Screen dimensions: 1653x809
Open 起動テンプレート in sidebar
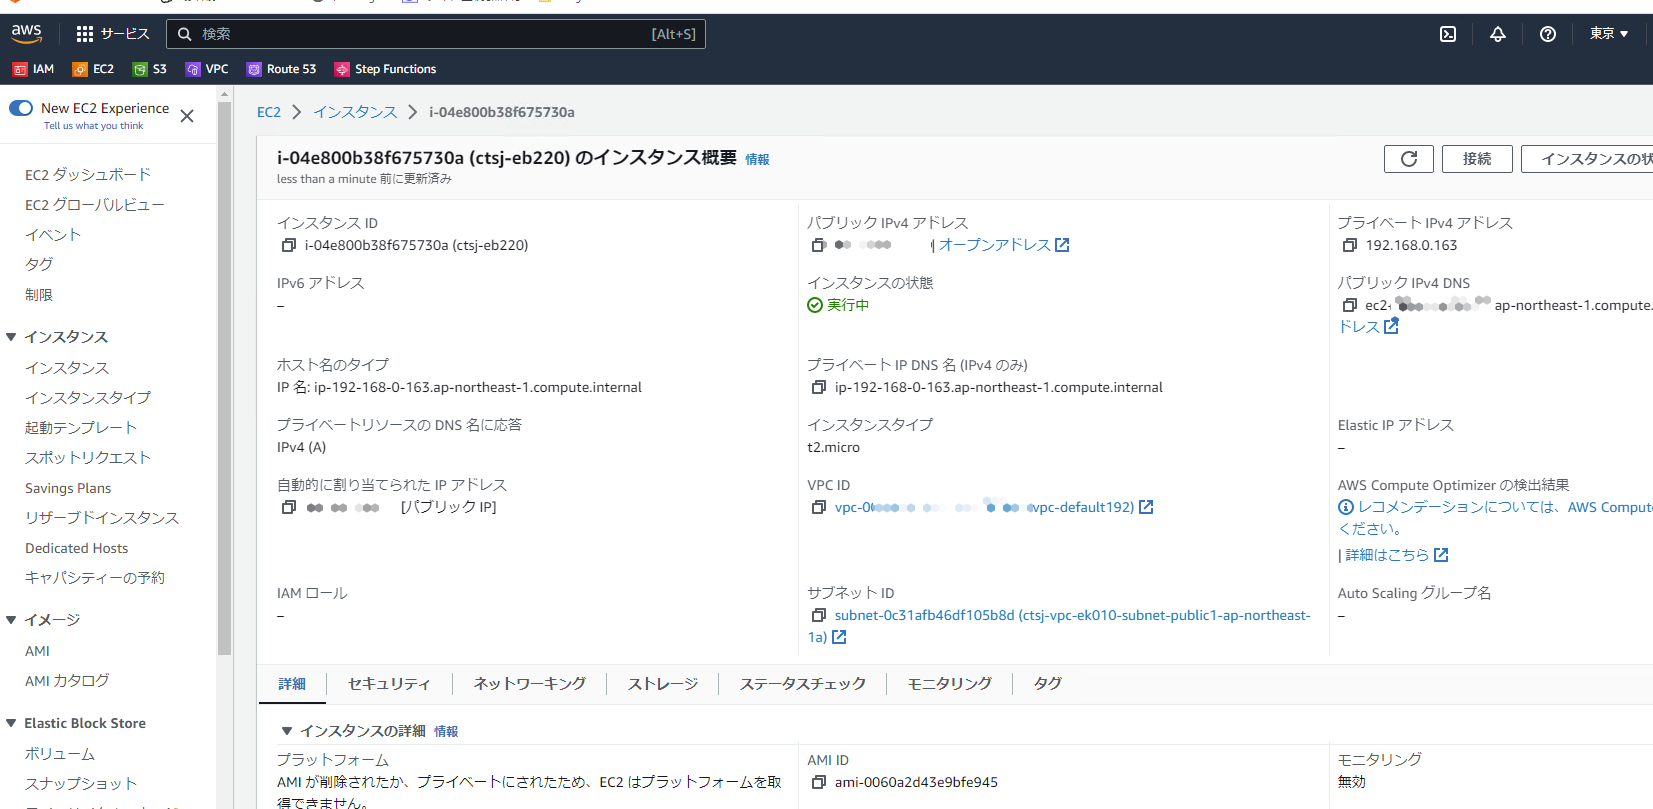tap(81, 428)
